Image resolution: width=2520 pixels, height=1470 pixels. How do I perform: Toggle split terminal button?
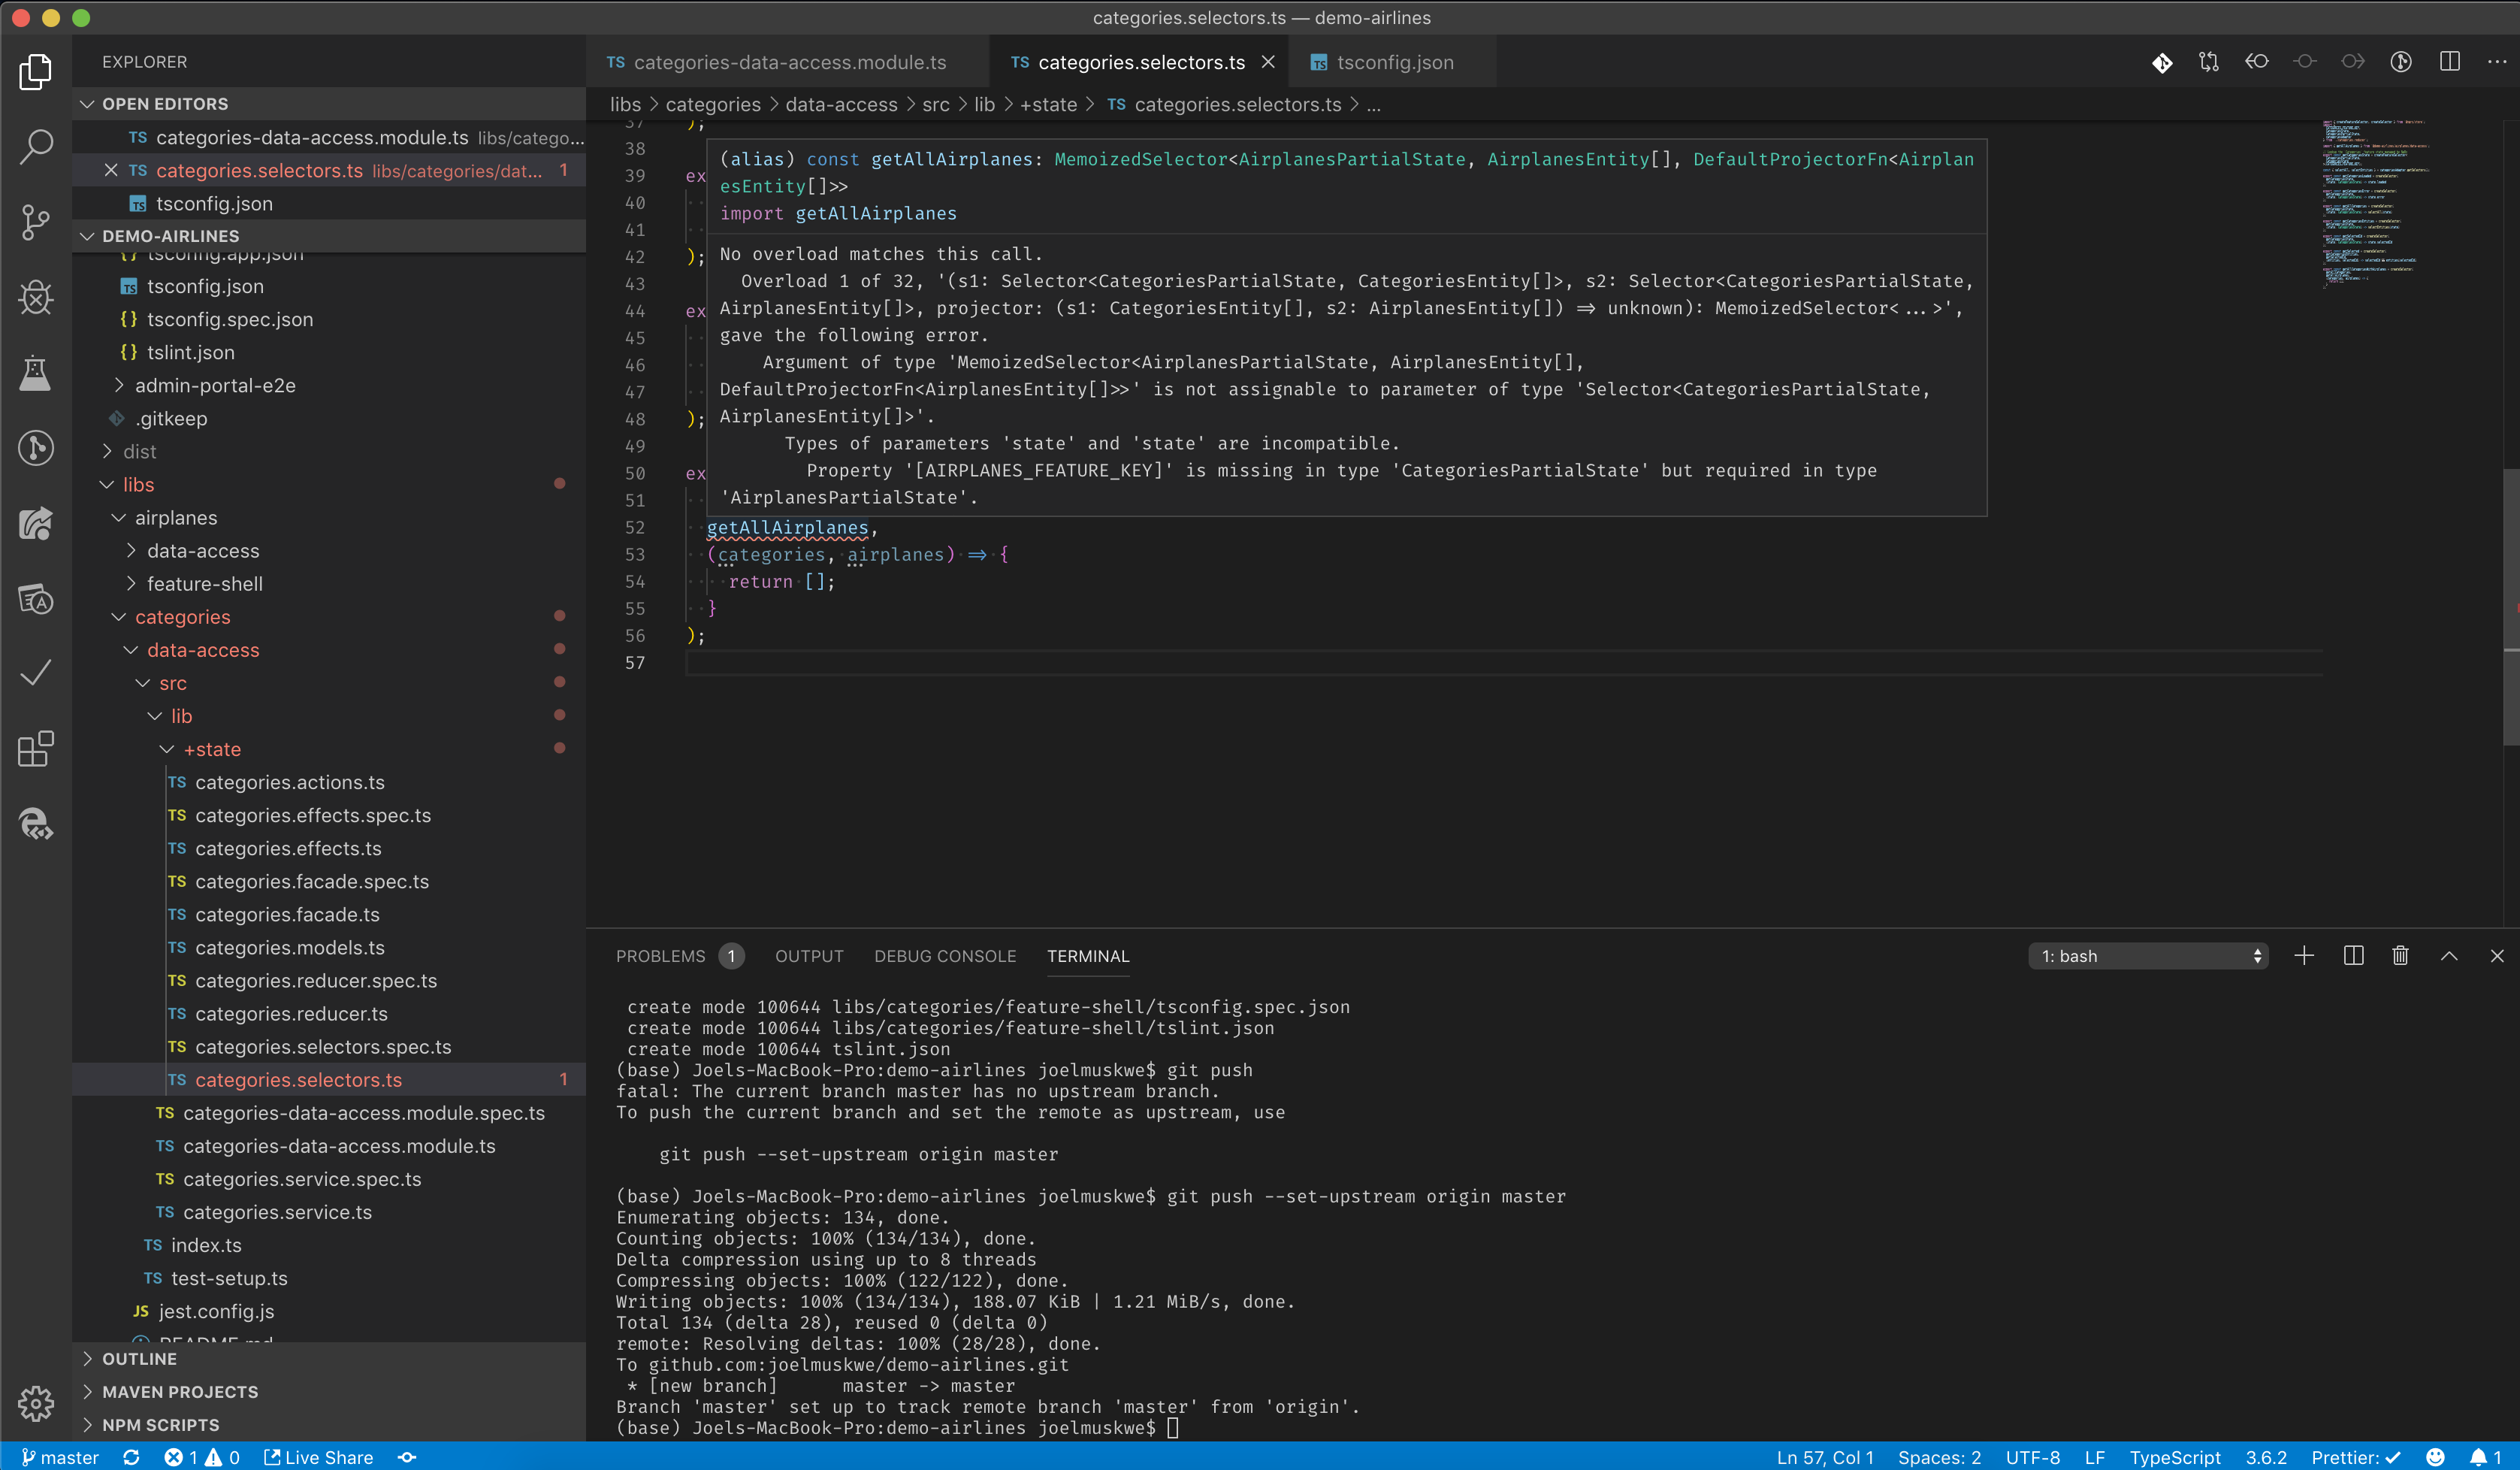2353,956
